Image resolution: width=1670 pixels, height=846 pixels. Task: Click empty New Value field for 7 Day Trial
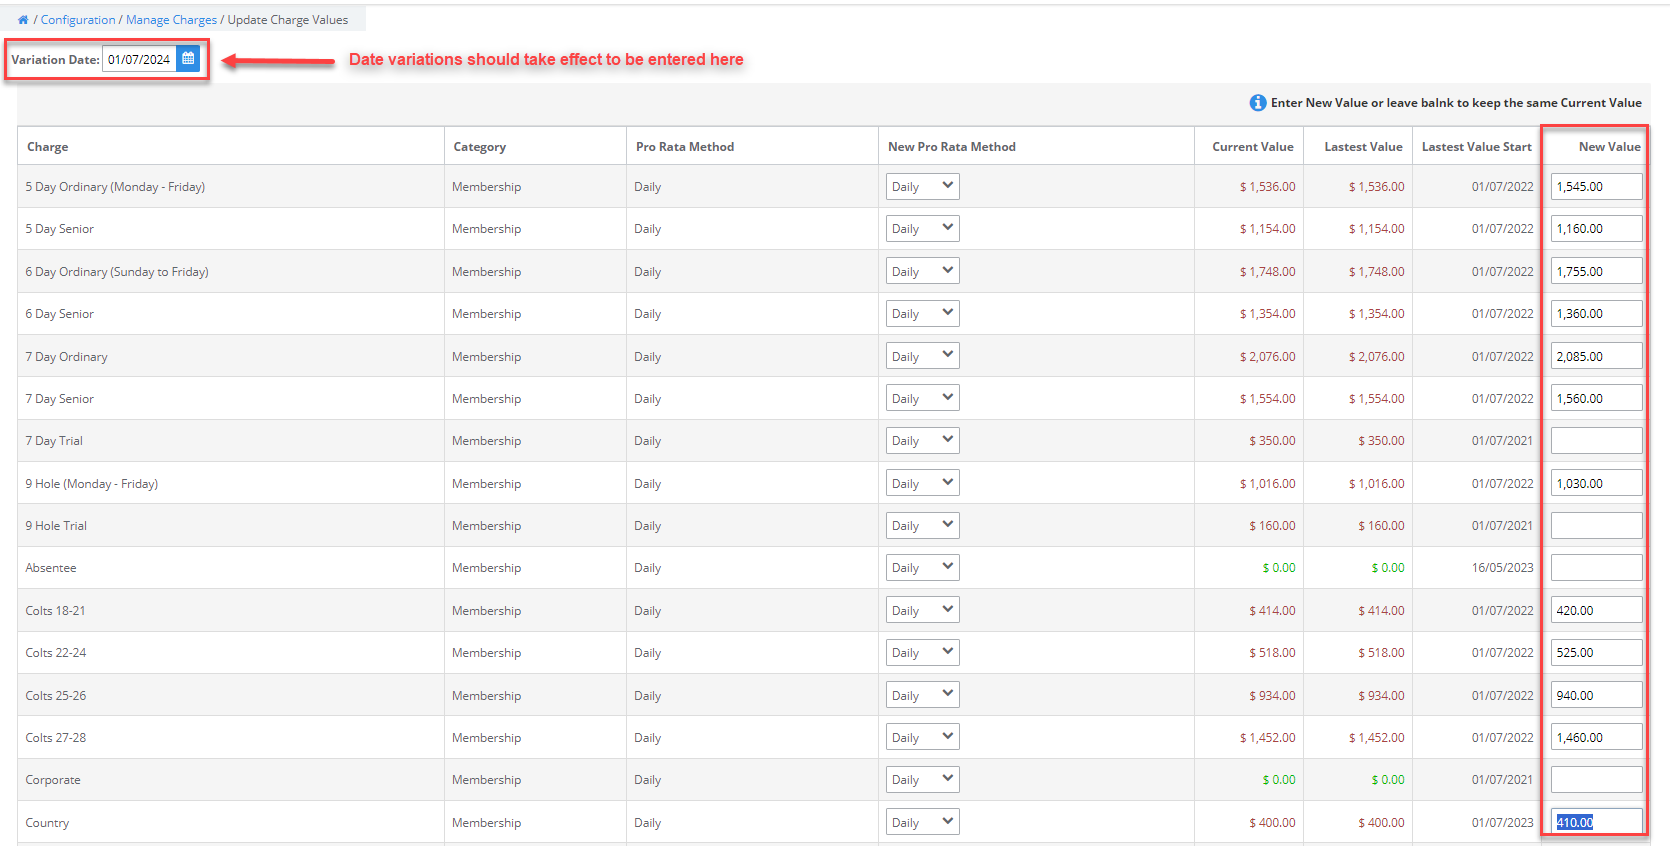point(1596,441)
